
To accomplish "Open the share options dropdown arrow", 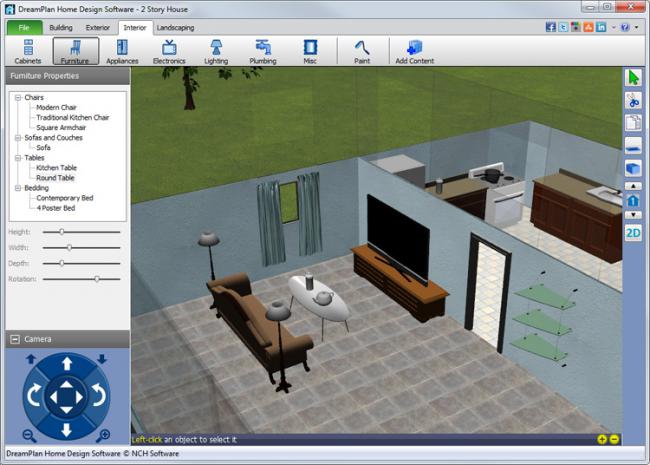I will (613, 28).
